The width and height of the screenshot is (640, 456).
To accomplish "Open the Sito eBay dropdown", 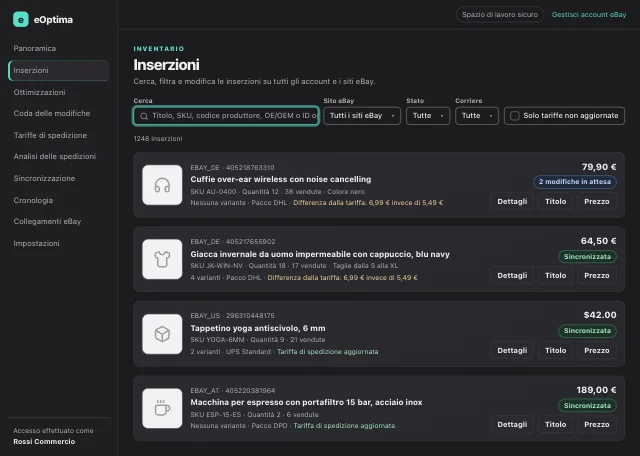I will (x=362, y=116).
